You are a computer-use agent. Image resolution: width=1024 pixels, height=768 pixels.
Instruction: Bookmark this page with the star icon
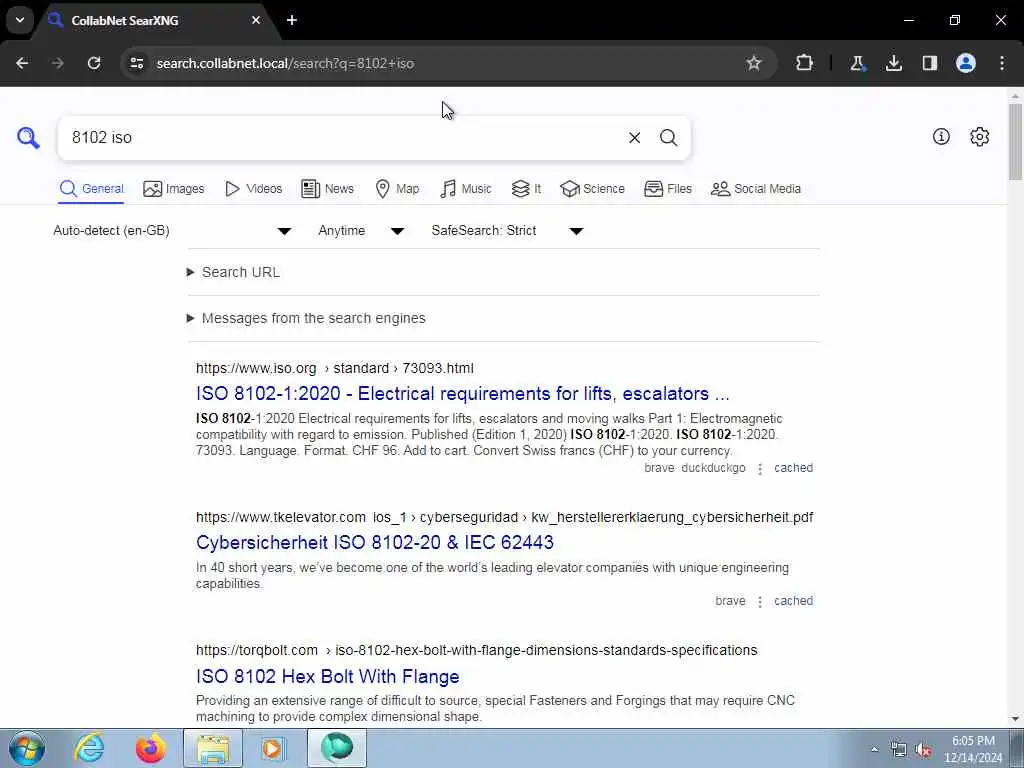click(754, 63)
